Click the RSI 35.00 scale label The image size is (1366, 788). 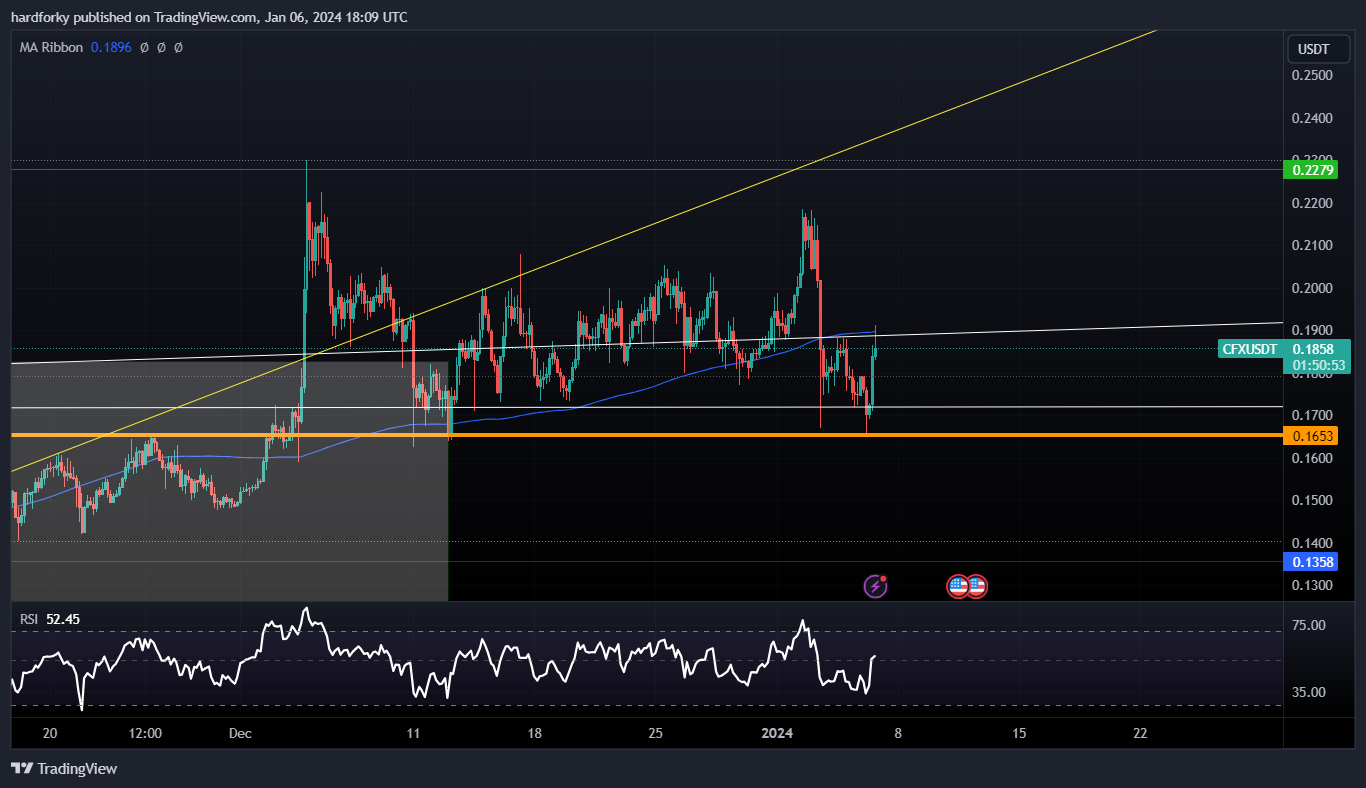(x=1310, y=691)
